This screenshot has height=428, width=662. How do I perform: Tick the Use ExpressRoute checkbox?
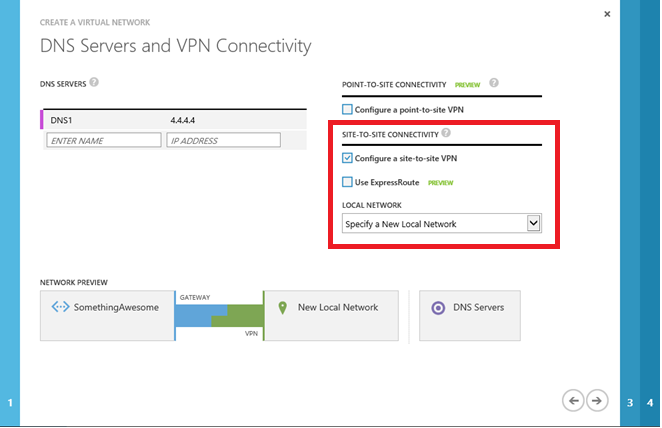click(347, 183)
